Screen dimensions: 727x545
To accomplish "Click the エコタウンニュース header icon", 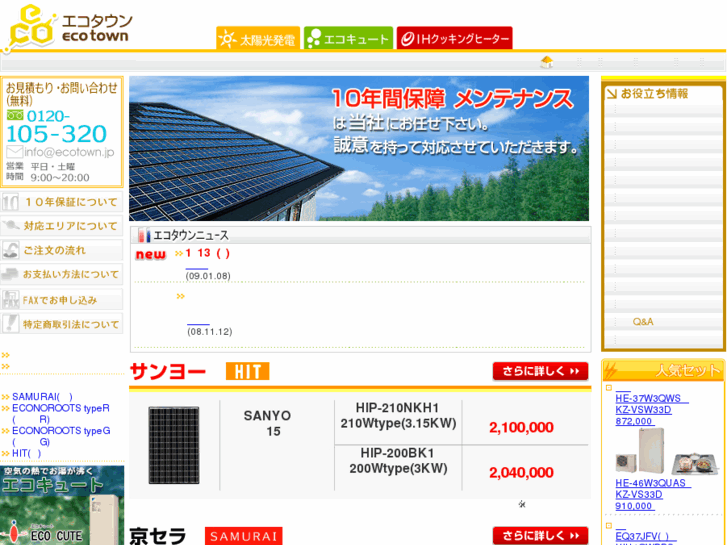I will 144,235.
